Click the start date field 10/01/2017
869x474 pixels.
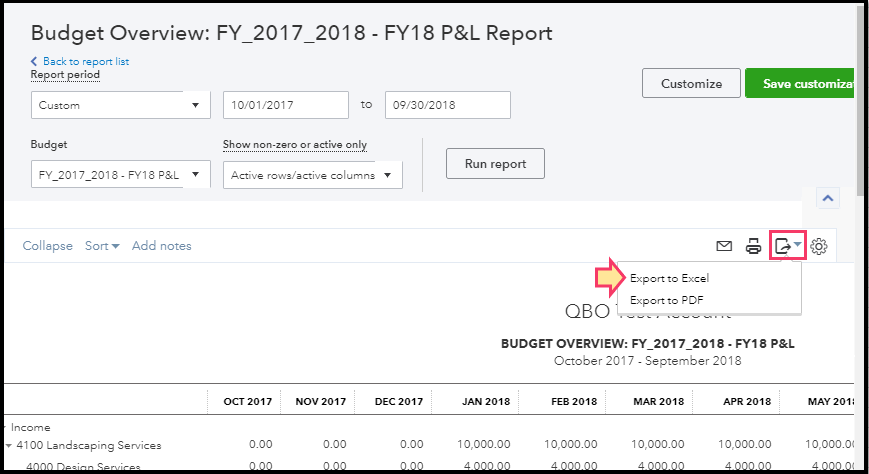point(286,105)
